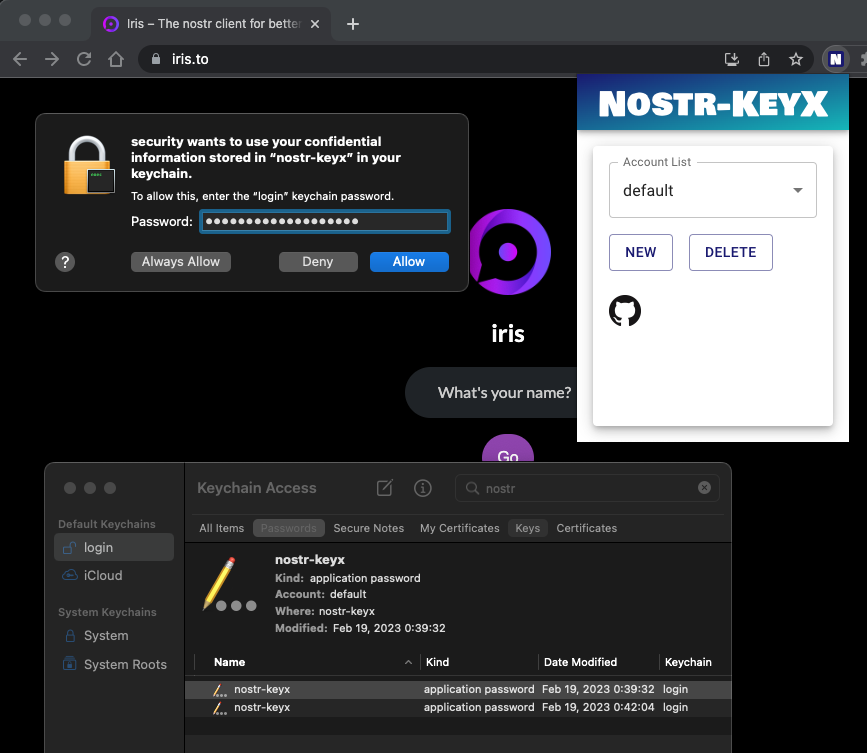Go back with the browser back arrow

20,59
